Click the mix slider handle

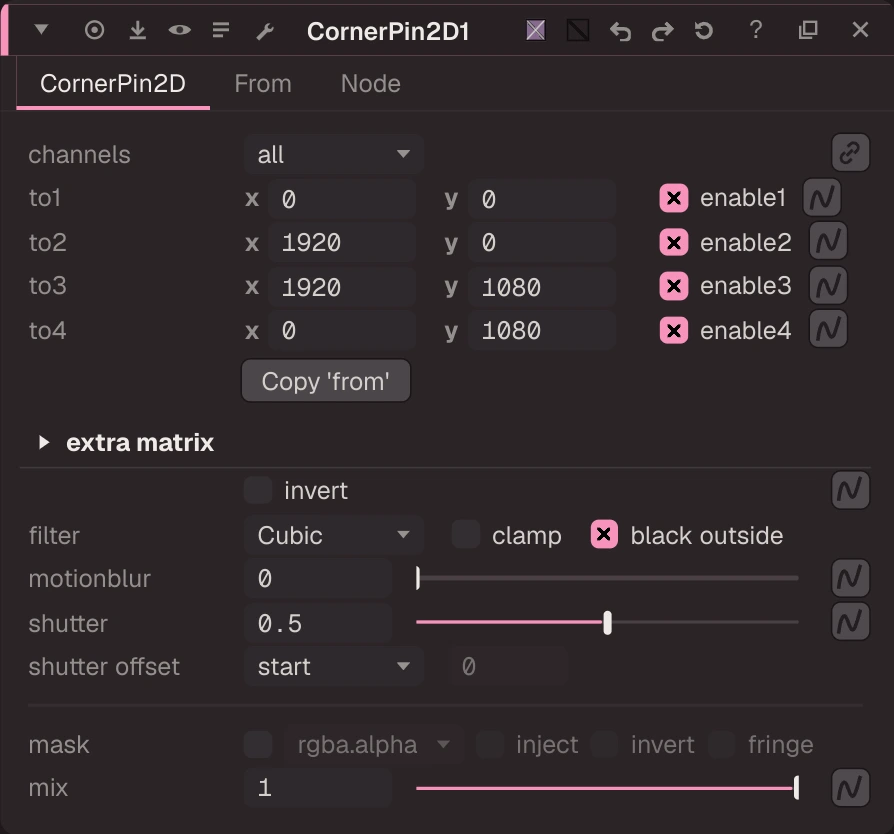tap(796, 788)
